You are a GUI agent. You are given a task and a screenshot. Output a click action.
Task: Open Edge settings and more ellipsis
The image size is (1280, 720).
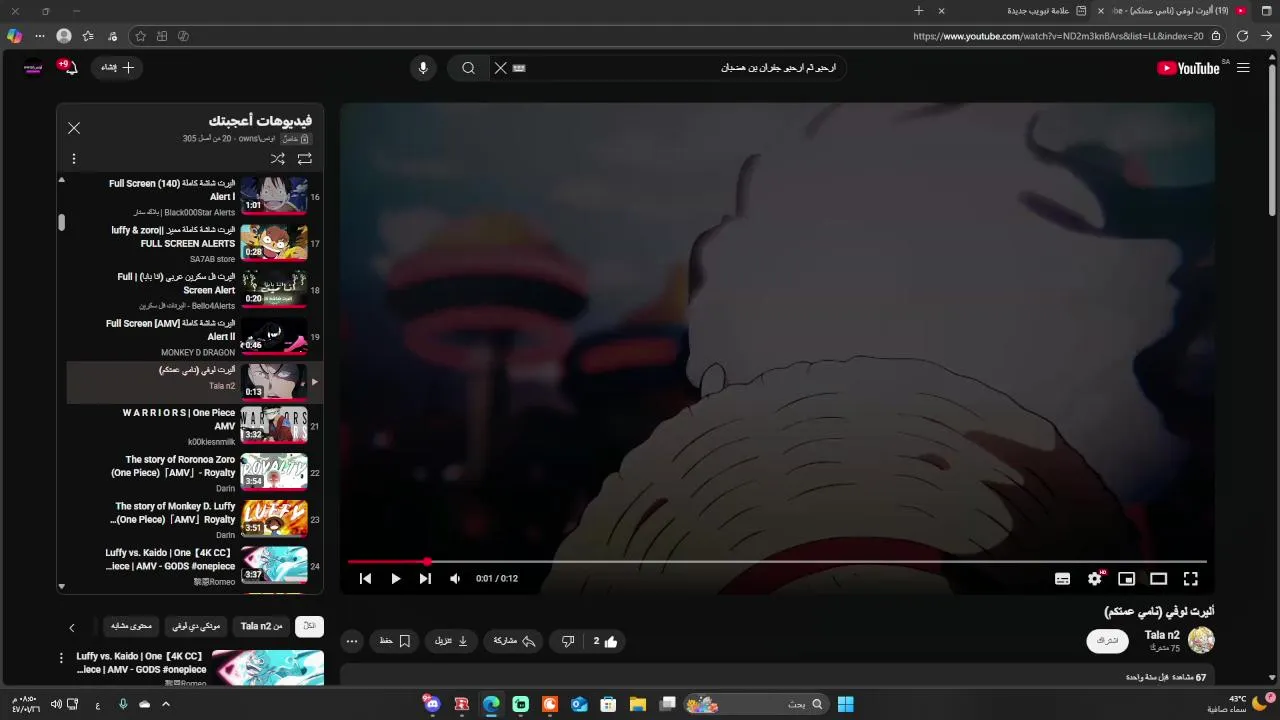pyautogui.click(x=40, y=36)
